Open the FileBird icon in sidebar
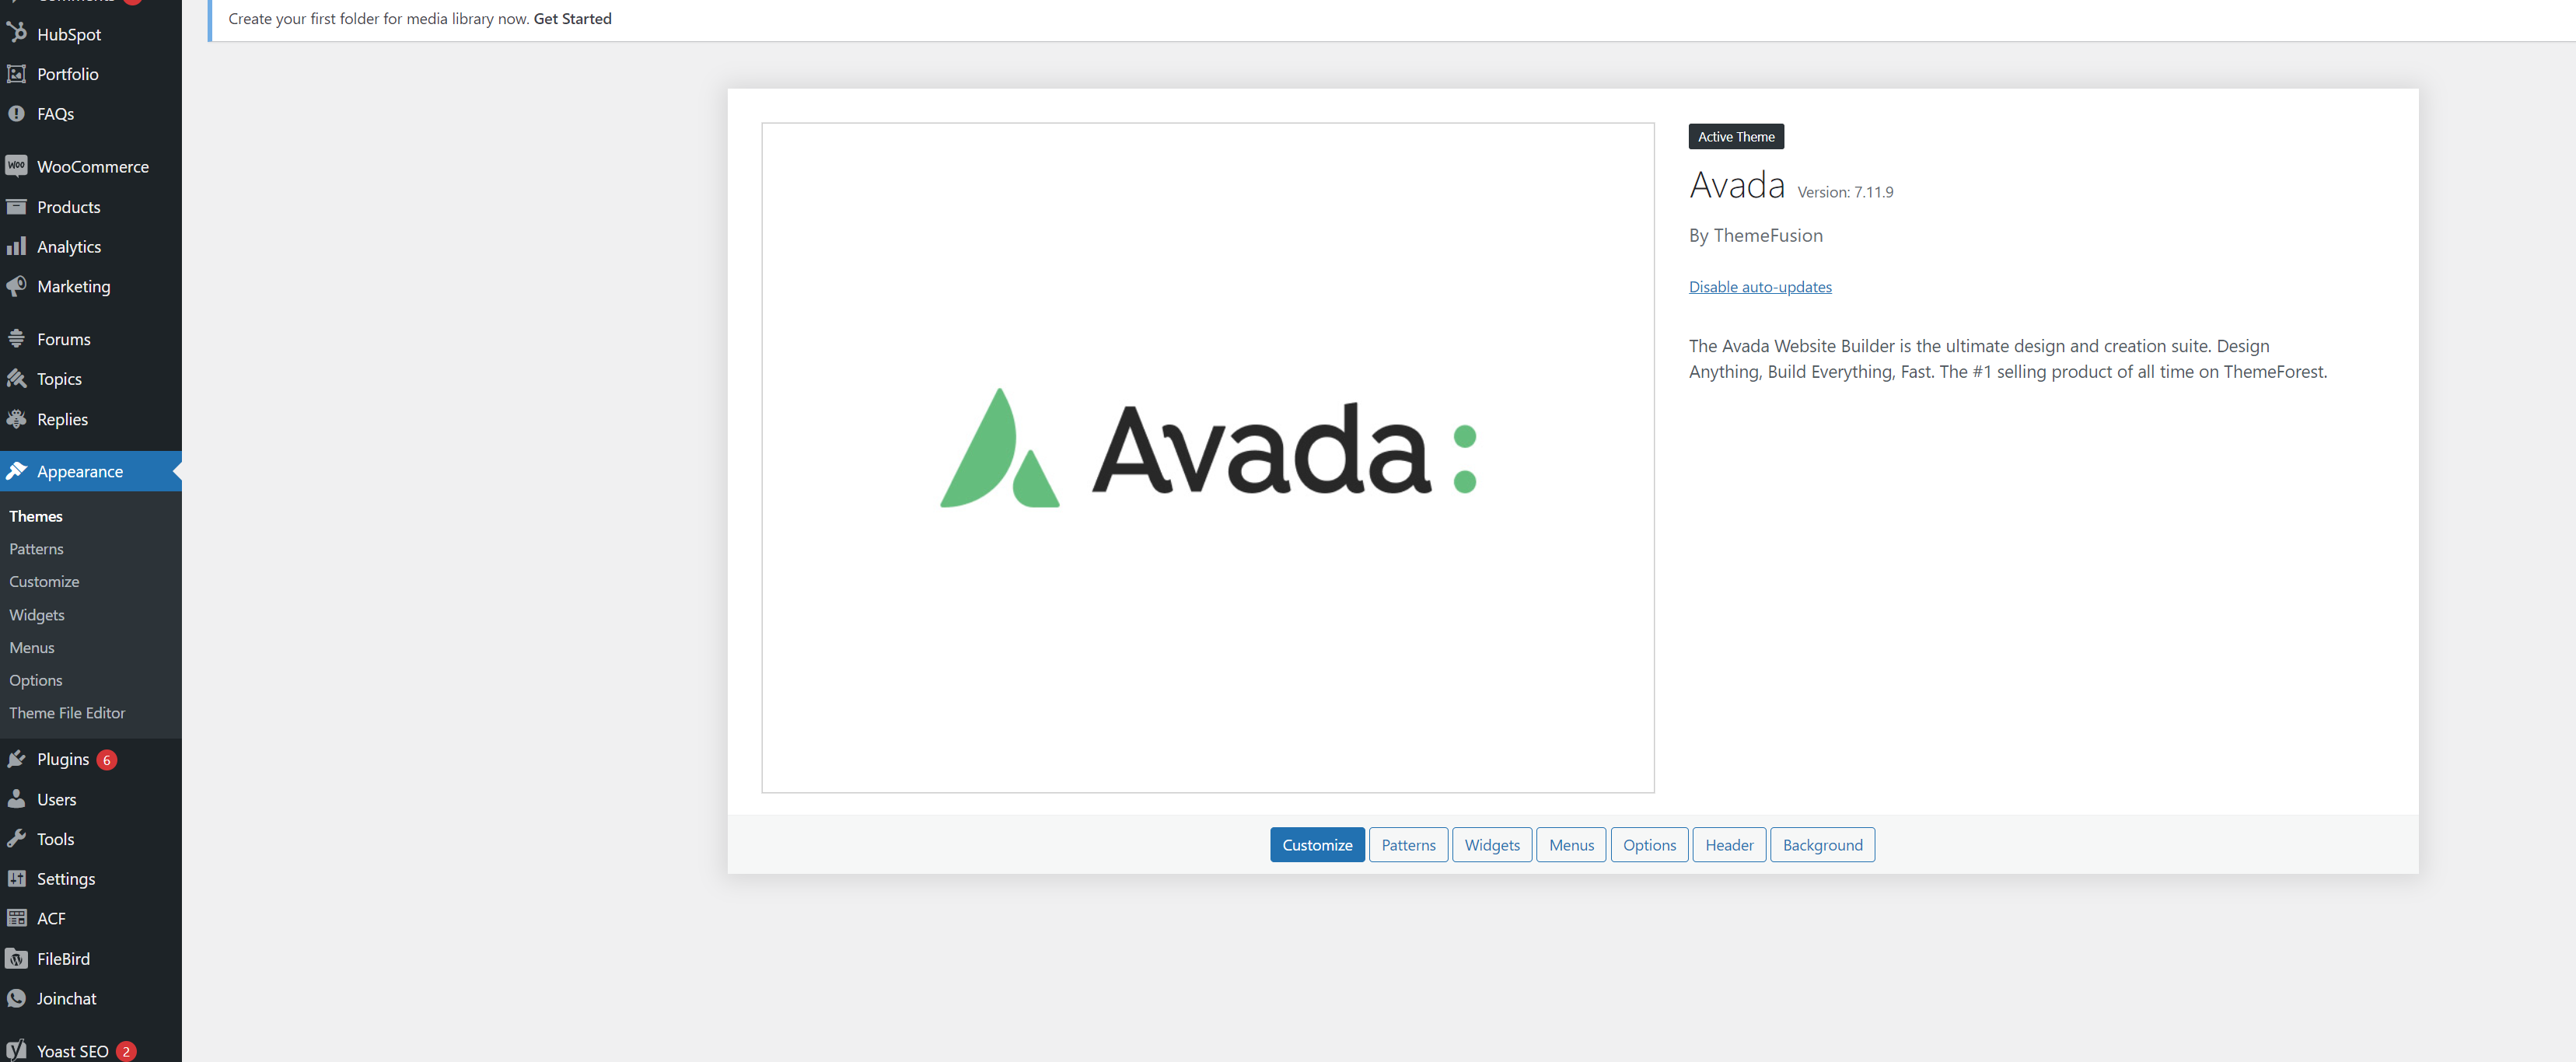2576x1062 pixels. tap(18, 957)
